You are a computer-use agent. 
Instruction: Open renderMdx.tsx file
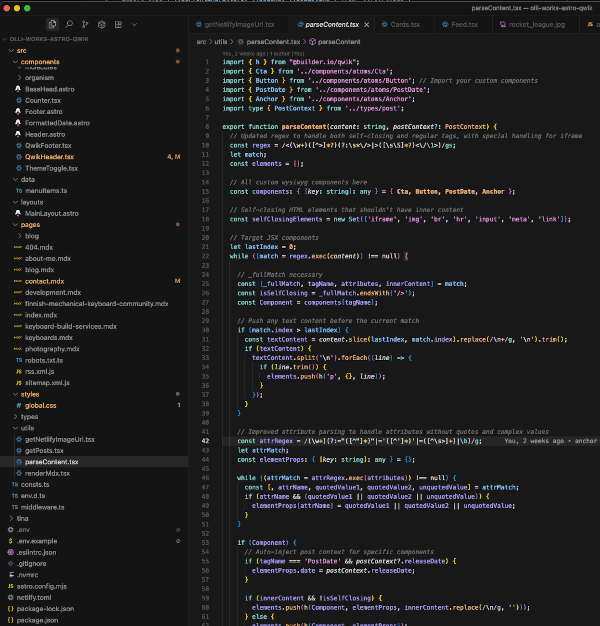click(47, 473)
